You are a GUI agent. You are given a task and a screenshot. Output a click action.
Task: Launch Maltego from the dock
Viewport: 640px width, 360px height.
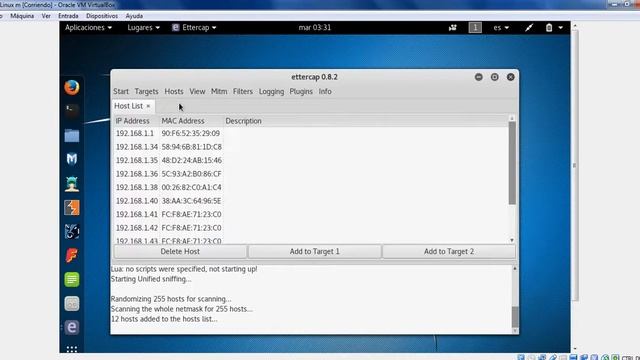[x=72, y=159]
